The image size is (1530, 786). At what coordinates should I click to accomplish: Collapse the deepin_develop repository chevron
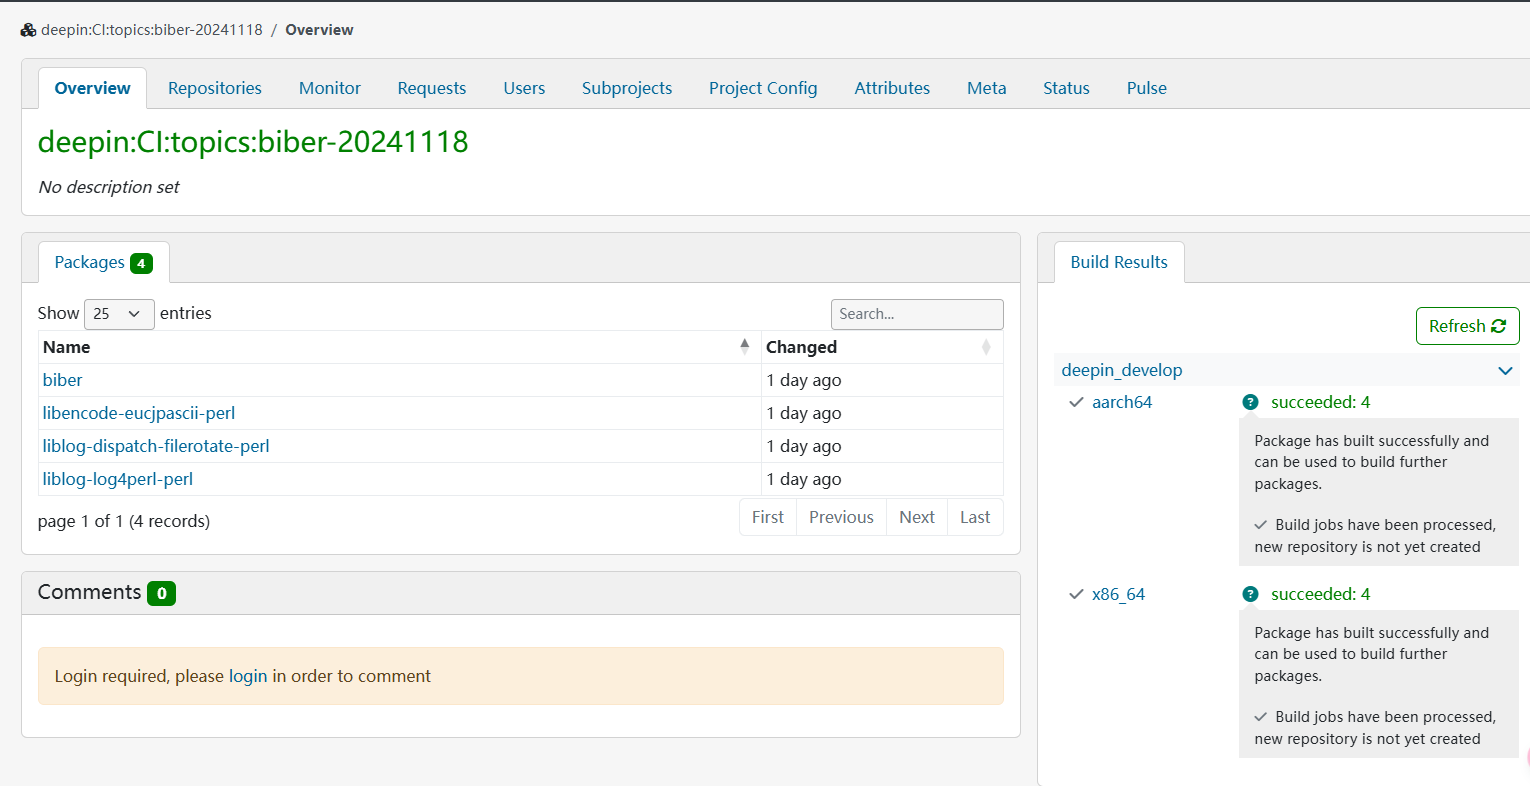[1505, 371]
